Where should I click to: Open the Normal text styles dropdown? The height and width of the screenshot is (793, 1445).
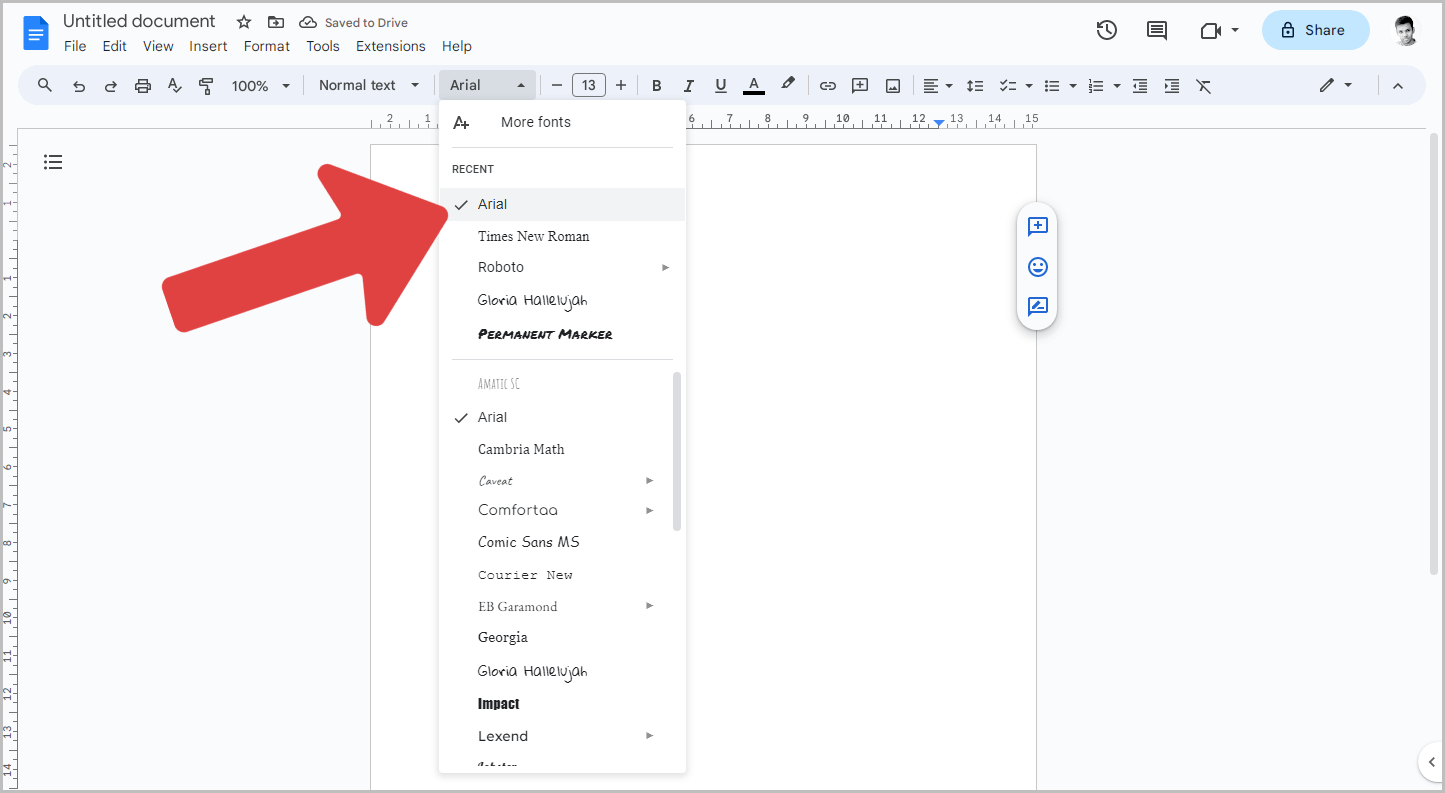(x=369, y=86)
